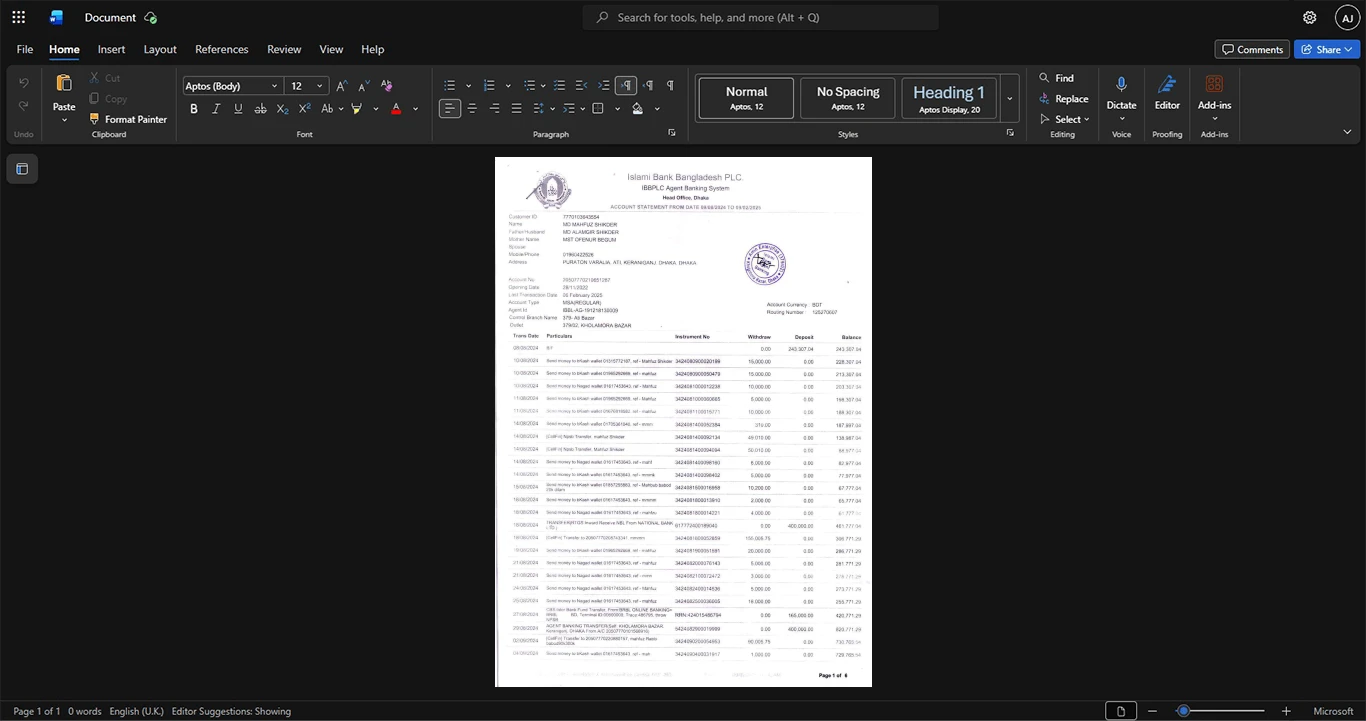Open the Editor proofing tool
The height and width of the screenshot is (721, 1366).
[x=1167, y=94]
